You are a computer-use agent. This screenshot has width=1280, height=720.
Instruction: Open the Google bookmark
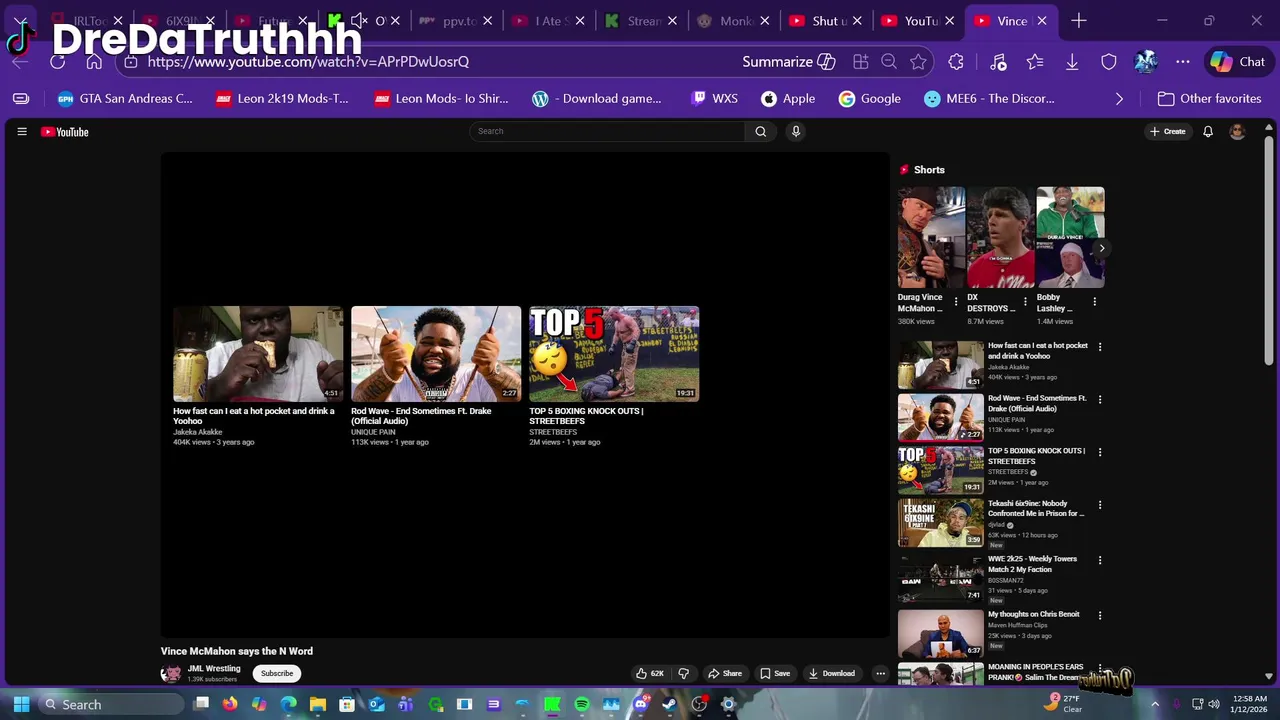pos(869,98)
